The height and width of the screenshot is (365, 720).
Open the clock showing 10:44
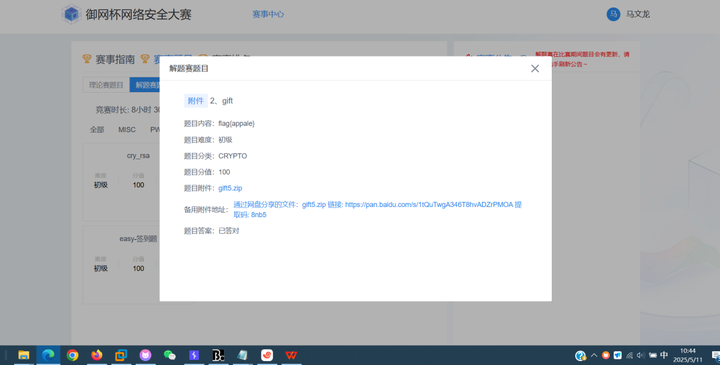(x=688, y=355)
